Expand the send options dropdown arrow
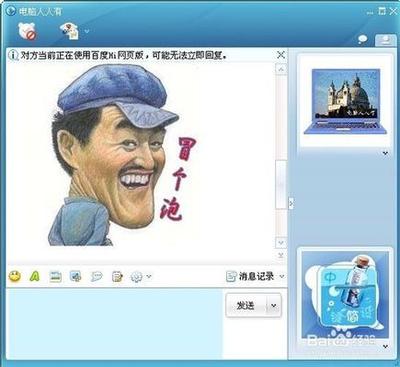Screen dimensions: 400x367 click(x=274, y=305)
